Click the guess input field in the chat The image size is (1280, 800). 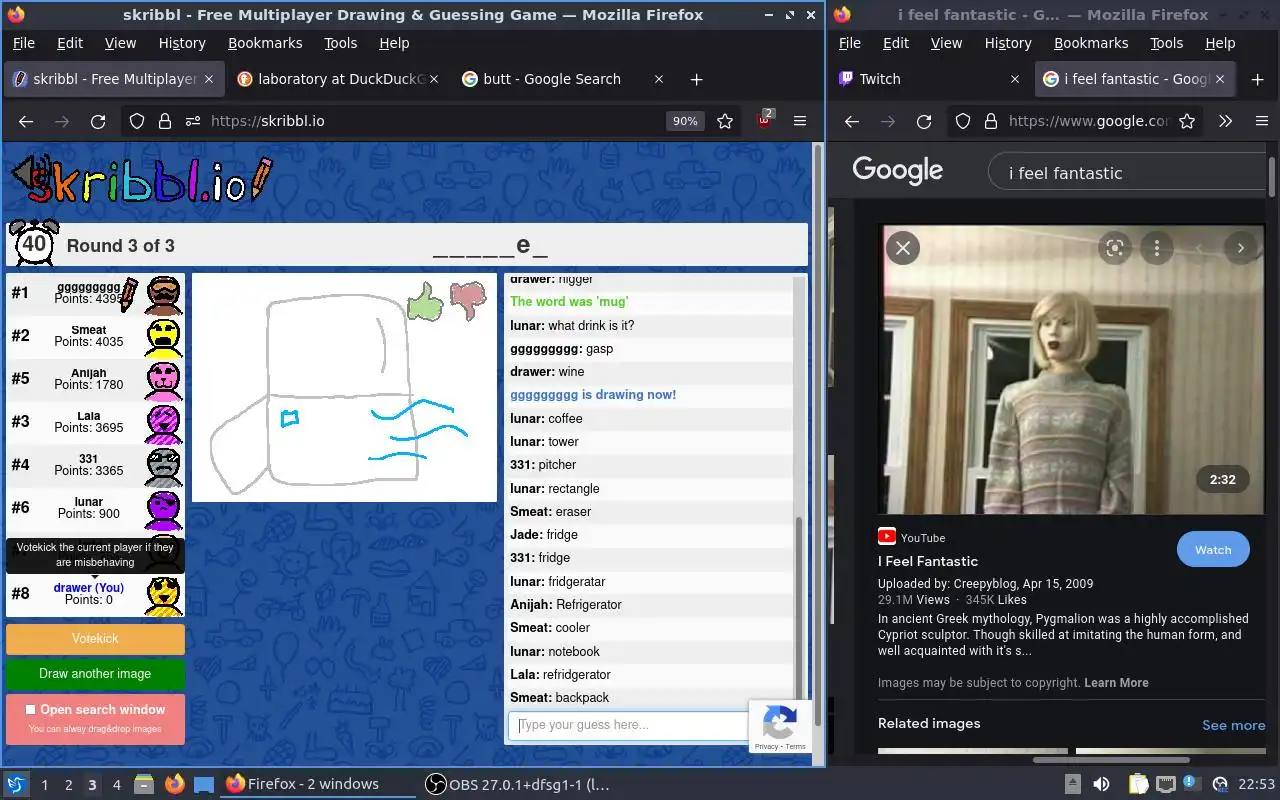click(x=628, y=725)
